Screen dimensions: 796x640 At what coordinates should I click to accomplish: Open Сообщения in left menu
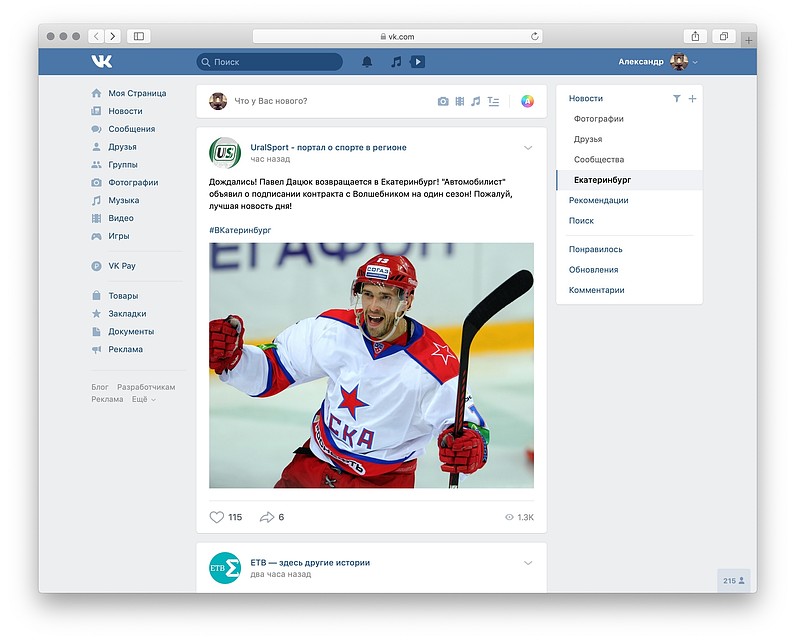pyautogui.click(x=123, y=129)
